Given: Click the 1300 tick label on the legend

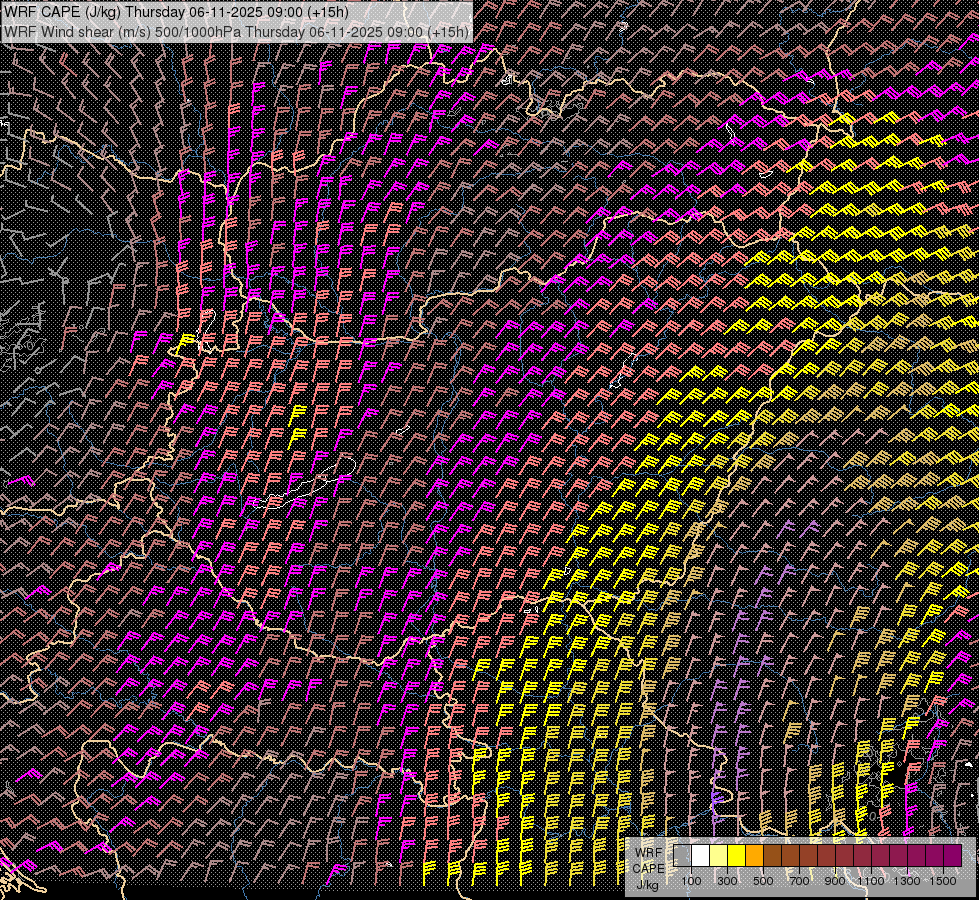Looking at the screenshot, I should pos(907,881).
